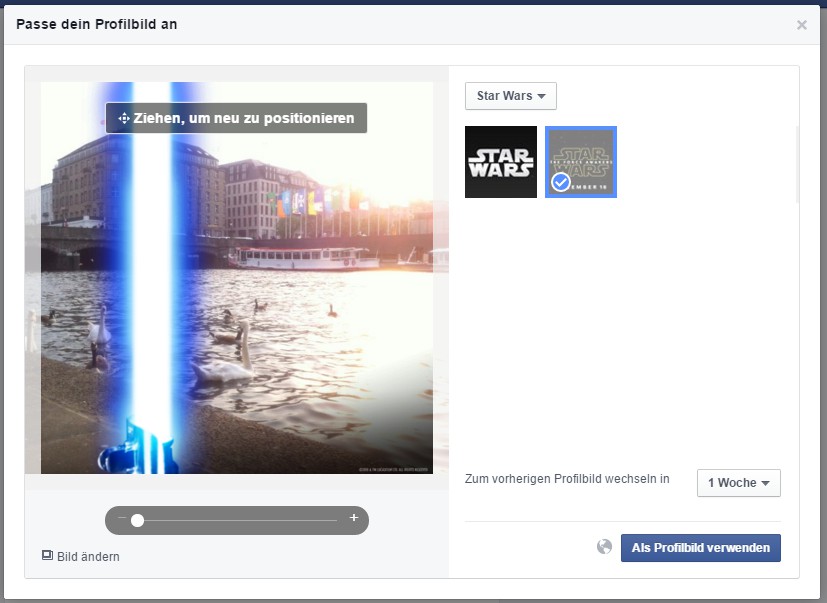This screenshot has height=603, width=827.
Task: Click the arrow in the 1 Woche selector
Action: coord(765,483)
